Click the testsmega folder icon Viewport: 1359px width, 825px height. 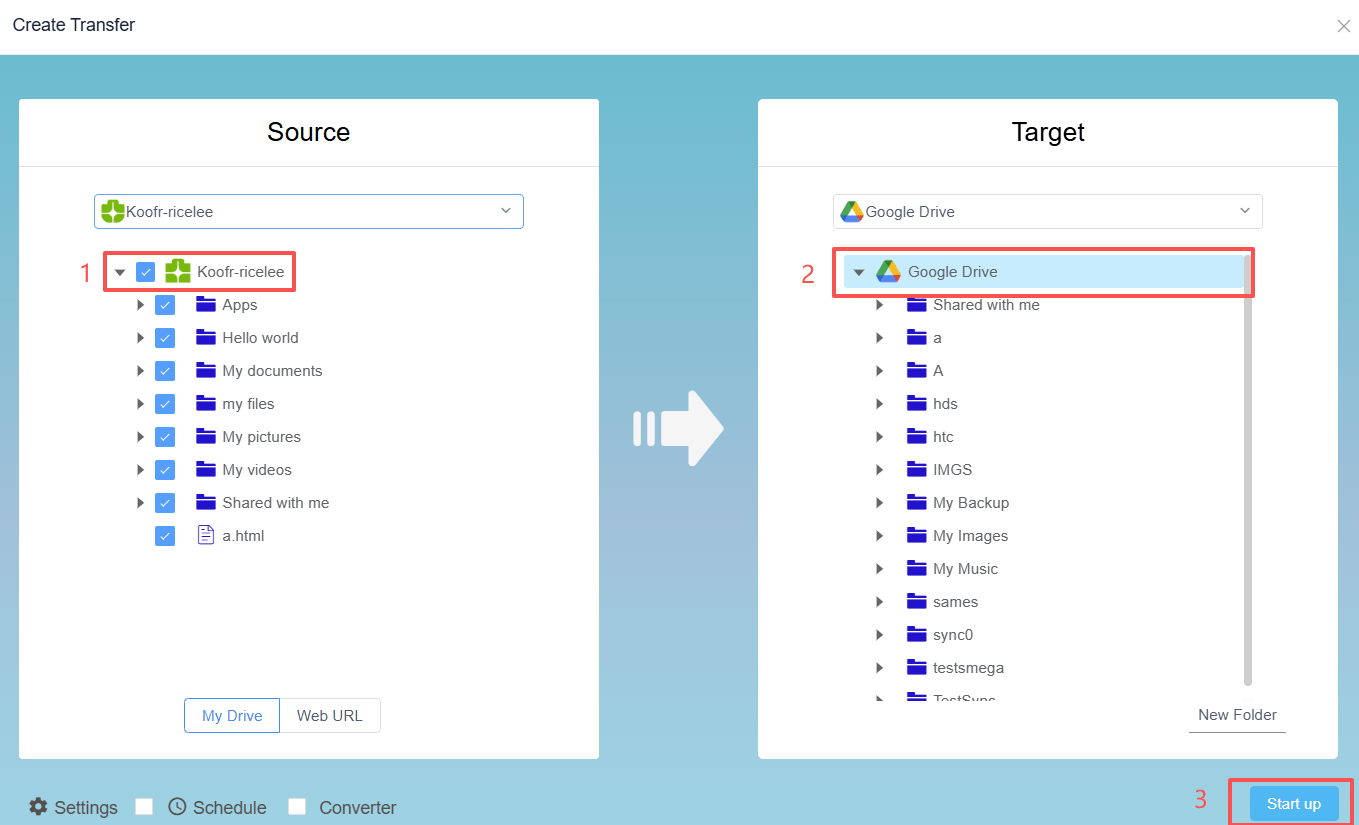[x=917, y=667]
